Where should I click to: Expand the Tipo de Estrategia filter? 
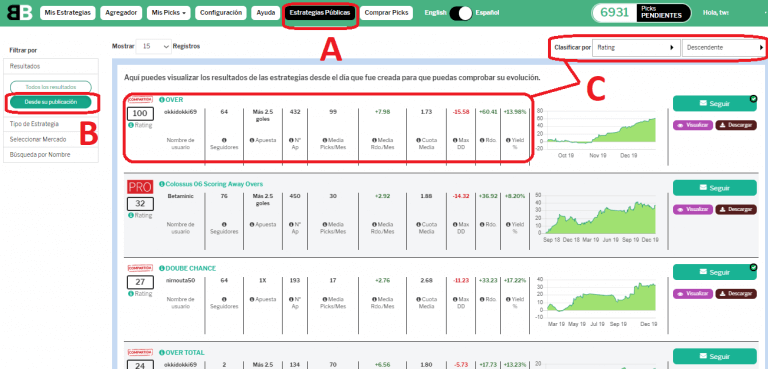pyautogui.click(x=51, y=124)
